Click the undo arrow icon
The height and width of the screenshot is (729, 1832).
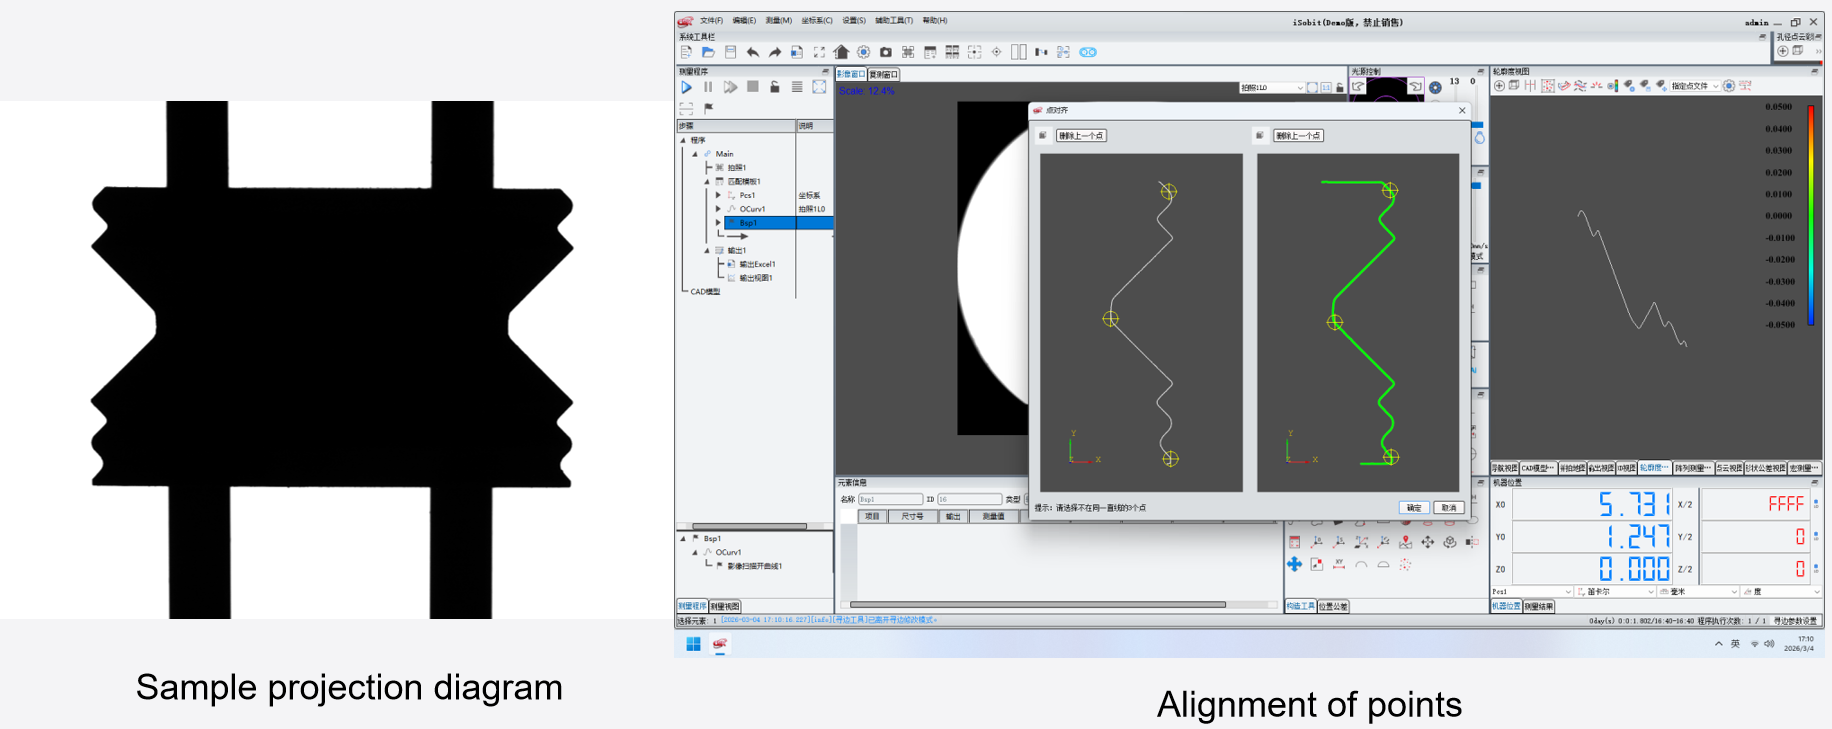752,52
